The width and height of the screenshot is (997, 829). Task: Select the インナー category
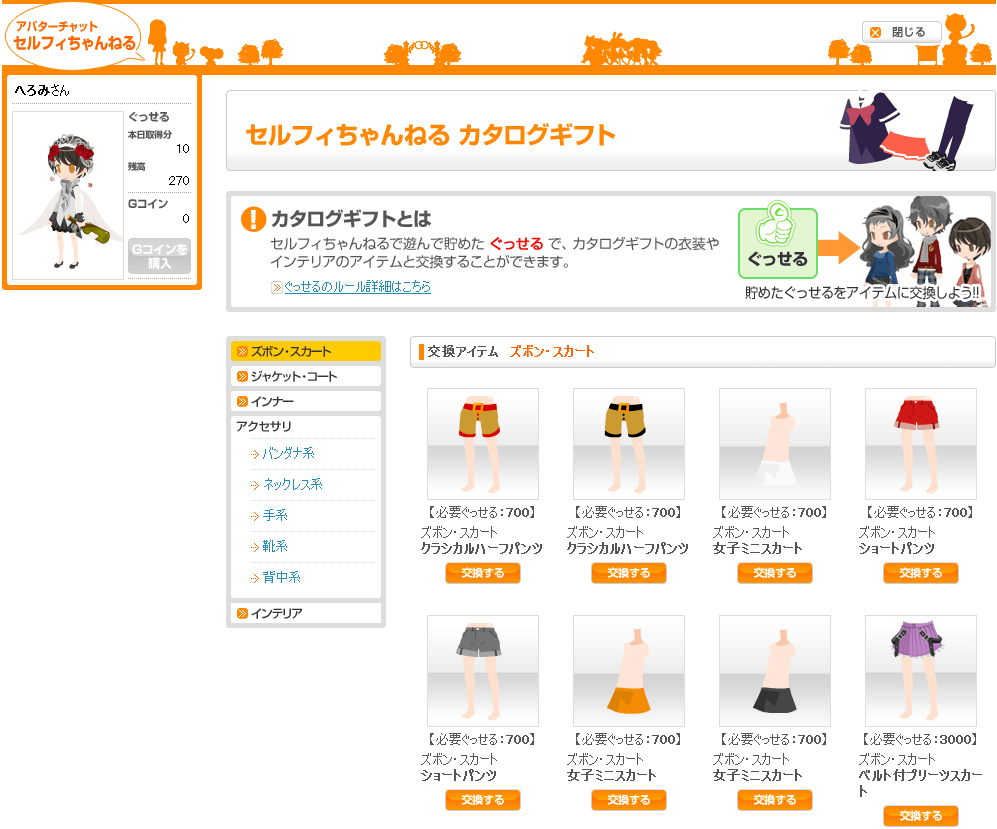[x=306, y=401]
